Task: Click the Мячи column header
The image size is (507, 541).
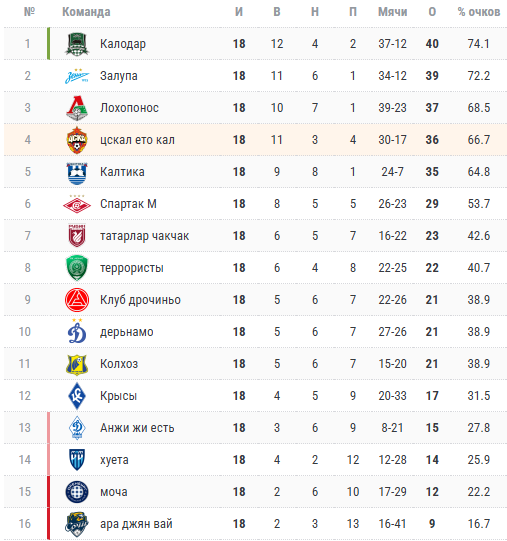Action: pyautogui.click(x=392, y=12)
